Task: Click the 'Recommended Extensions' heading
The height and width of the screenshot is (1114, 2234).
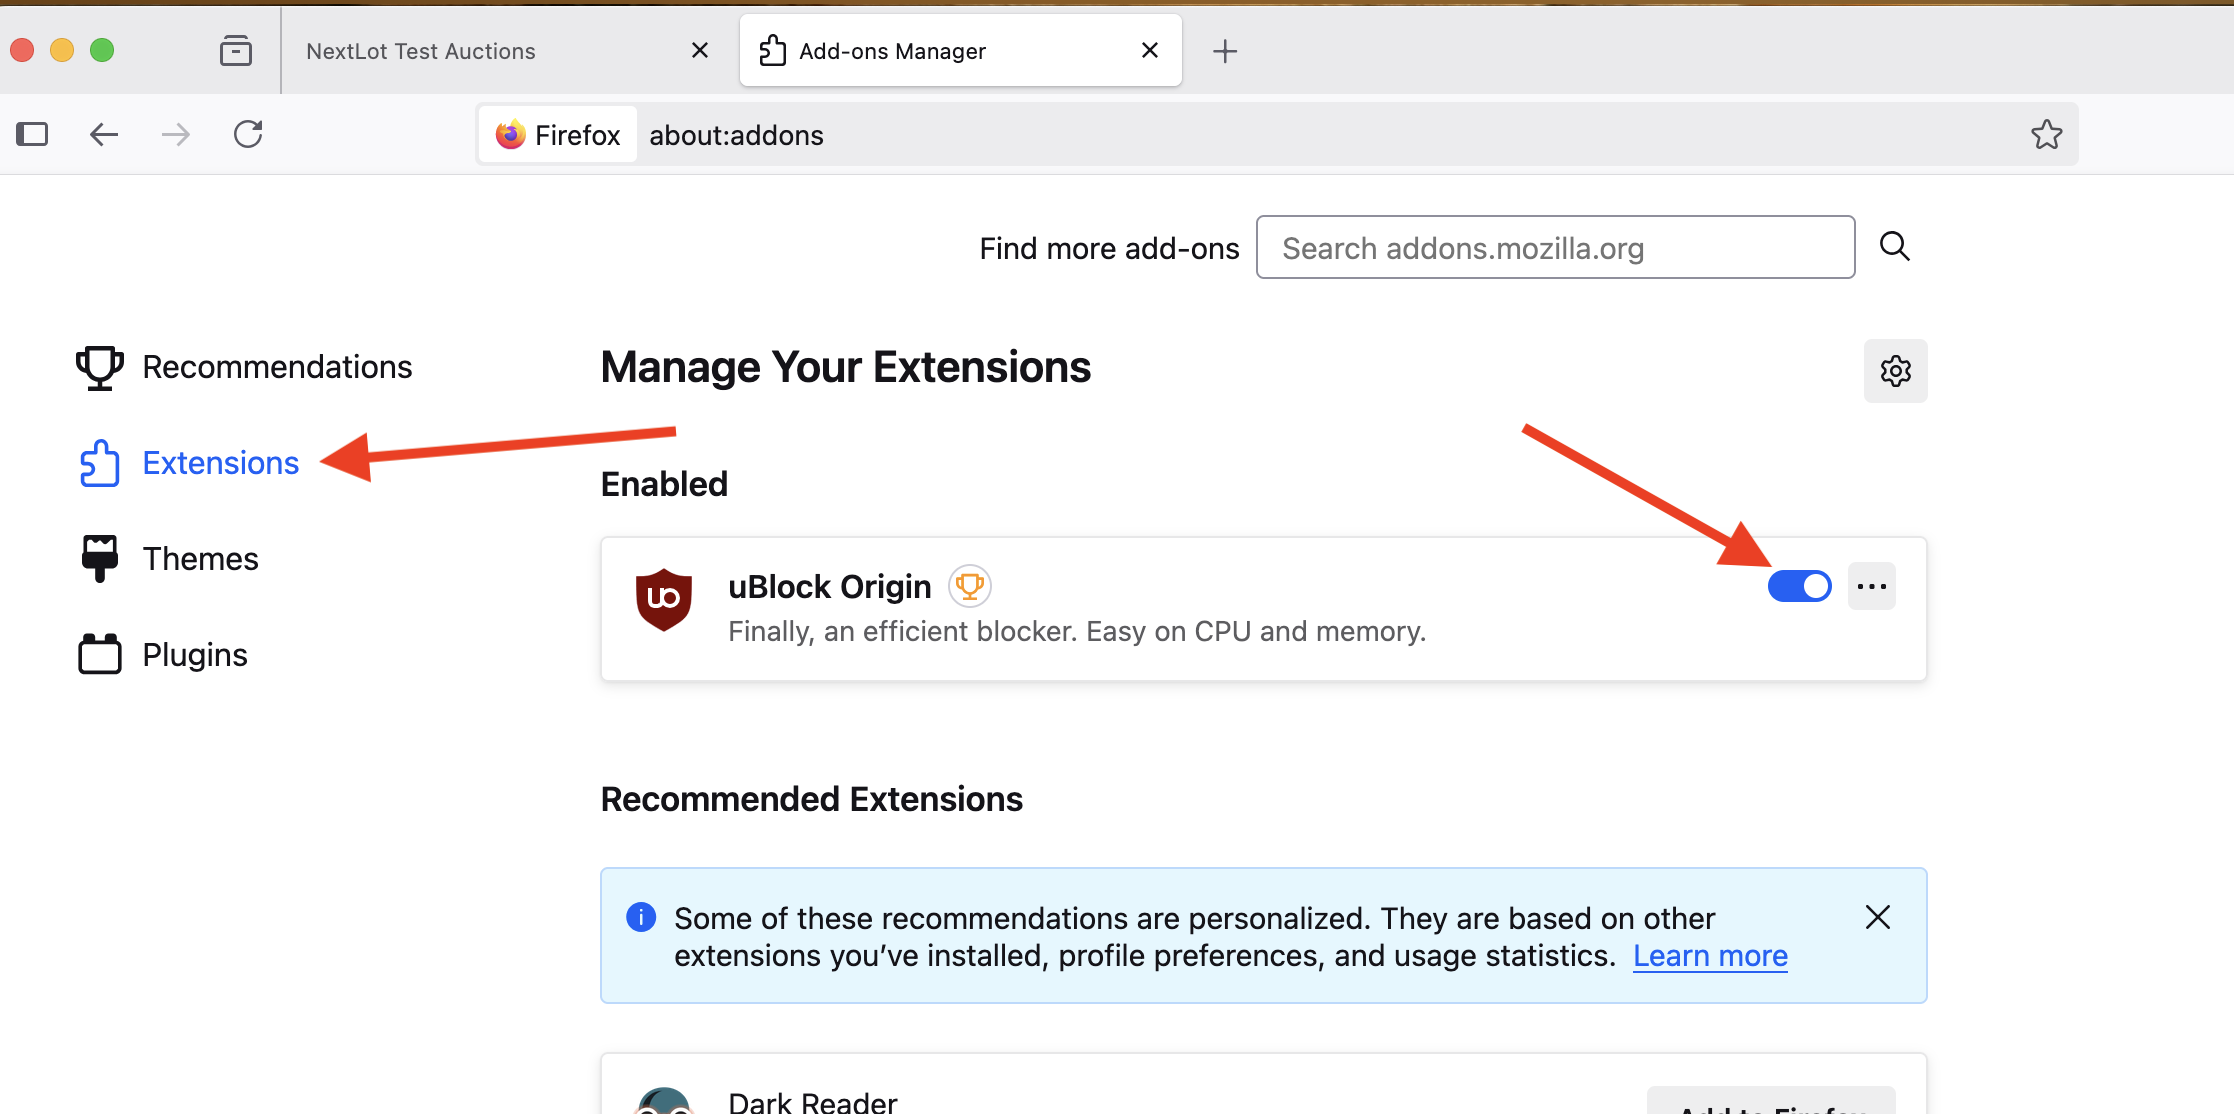Action: click(812, 799)
